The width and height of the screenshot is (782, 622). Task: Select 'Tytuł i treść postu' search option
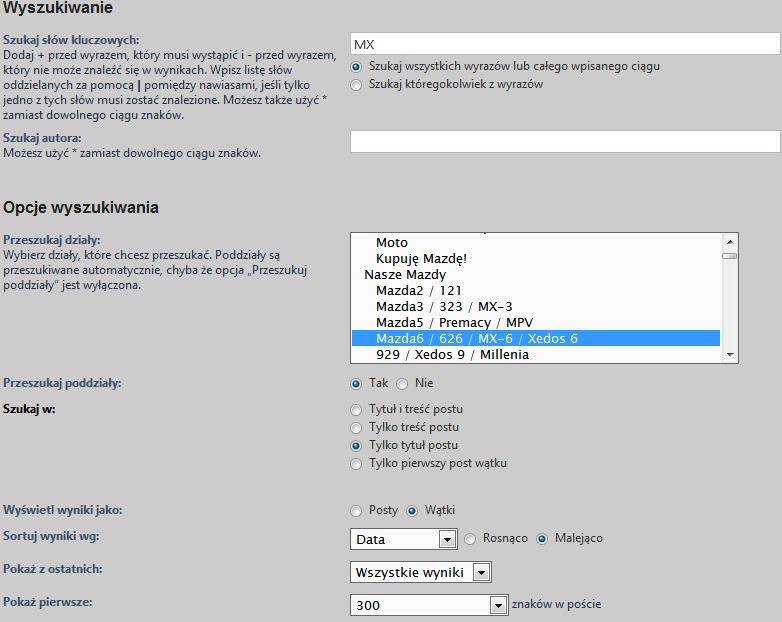(x=356, y=410)
